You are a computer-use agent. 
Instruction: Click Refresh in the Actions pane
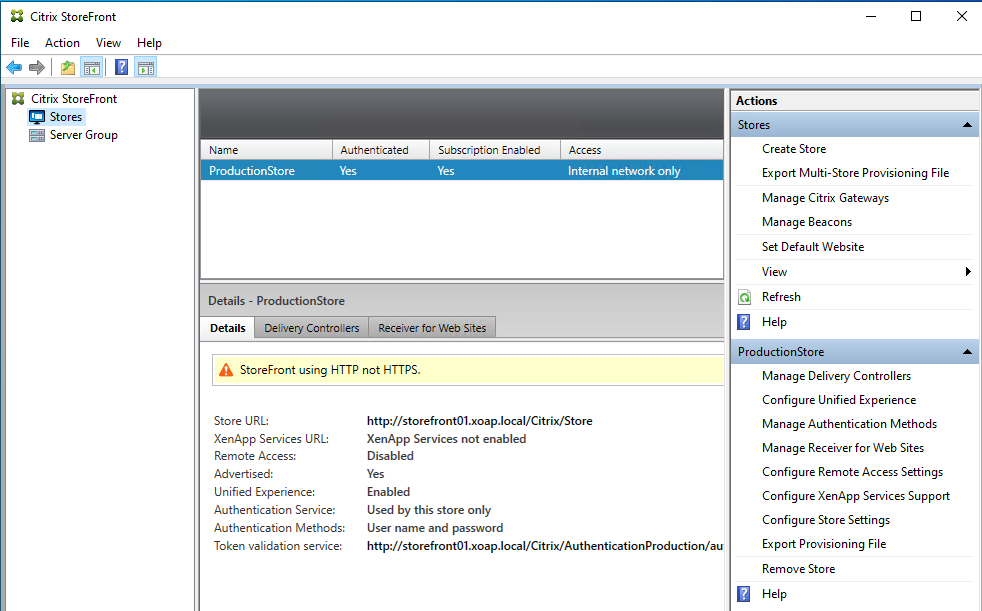(781, 297)
